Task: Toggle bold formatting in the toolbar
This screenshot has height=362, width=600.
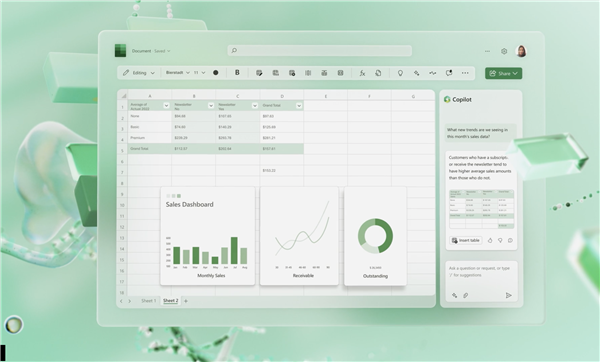Action: click(237, 73)
